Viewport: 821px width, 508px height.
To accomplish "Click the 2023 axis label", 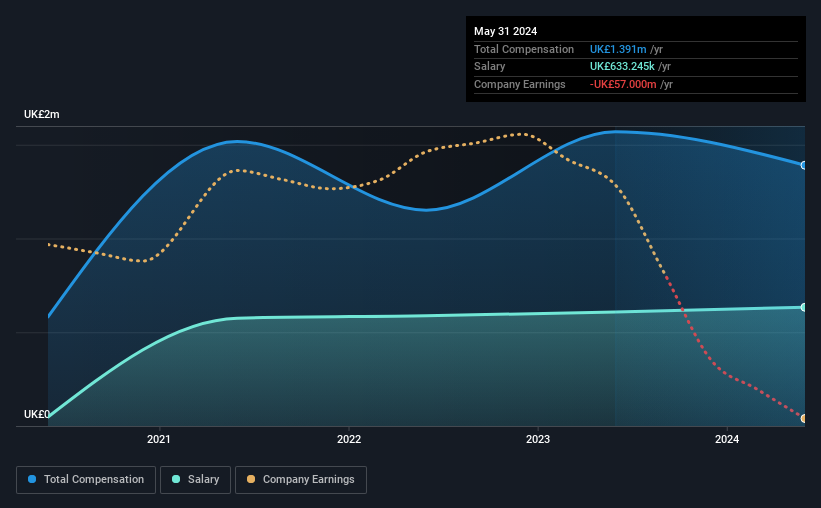I will click(538, 439).
